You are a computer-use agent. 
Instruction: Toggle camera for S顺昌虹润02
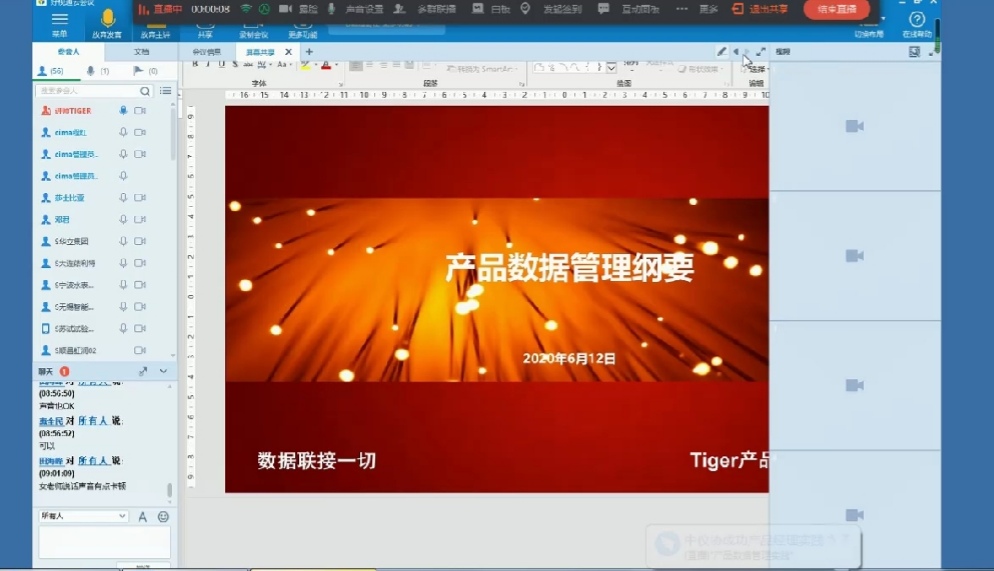tap(140, 350)
